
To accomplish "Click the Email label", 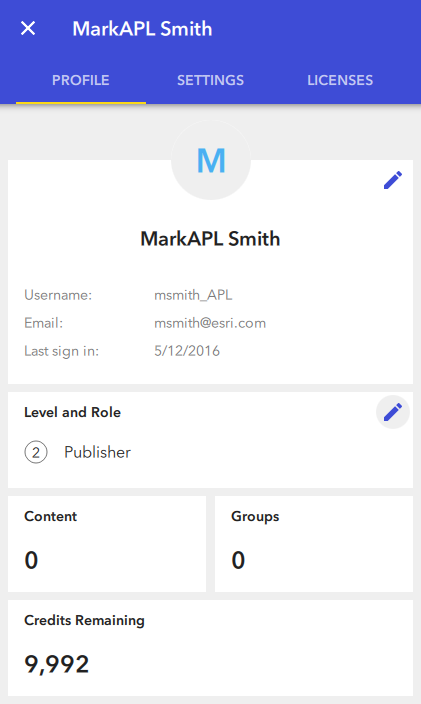I will [44, 323].
